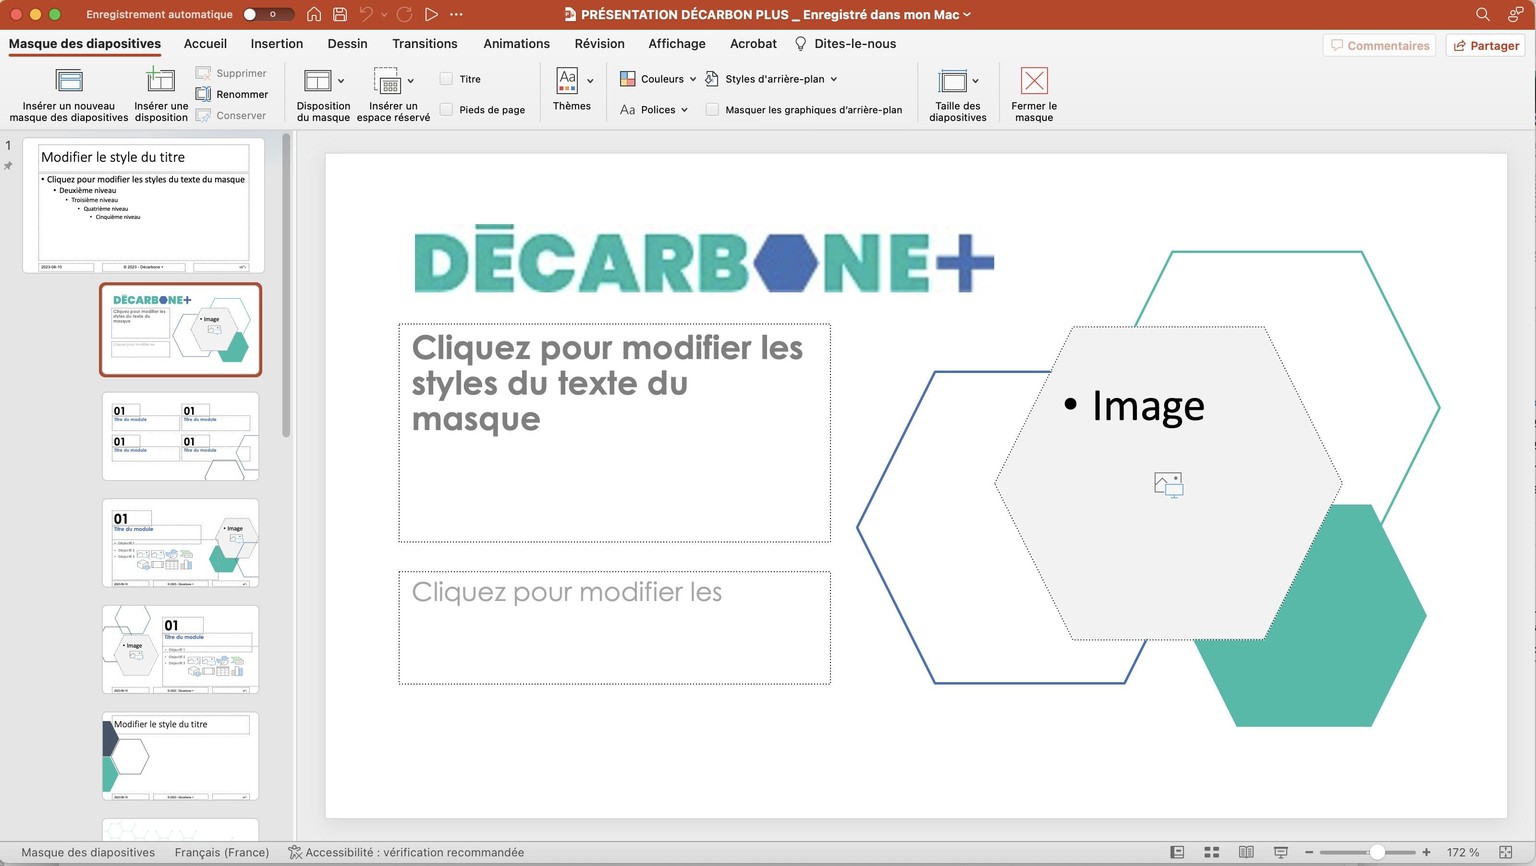This screenshot has height=866, width=1536.
Task: Click Français (France) language in status bar
Action: pyautogui.click(x=222, y=852)
